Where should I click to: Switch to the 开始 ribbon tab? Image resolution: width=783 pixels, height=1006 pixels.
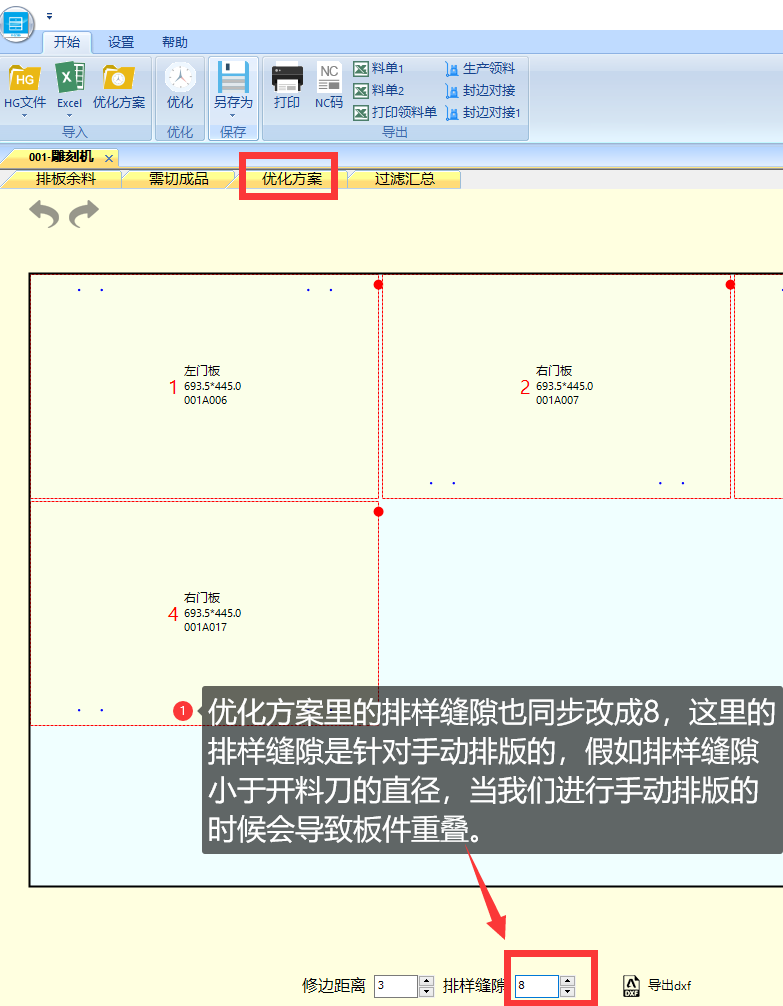[x=67, y=42]
